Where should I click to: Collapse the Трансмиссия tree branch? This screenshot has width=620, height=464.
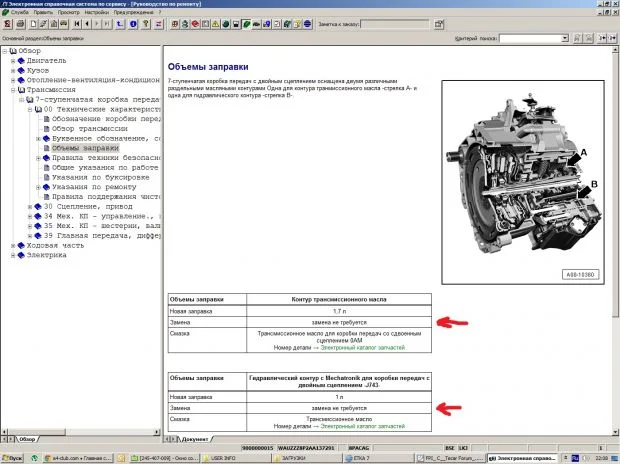coord(13,90)
